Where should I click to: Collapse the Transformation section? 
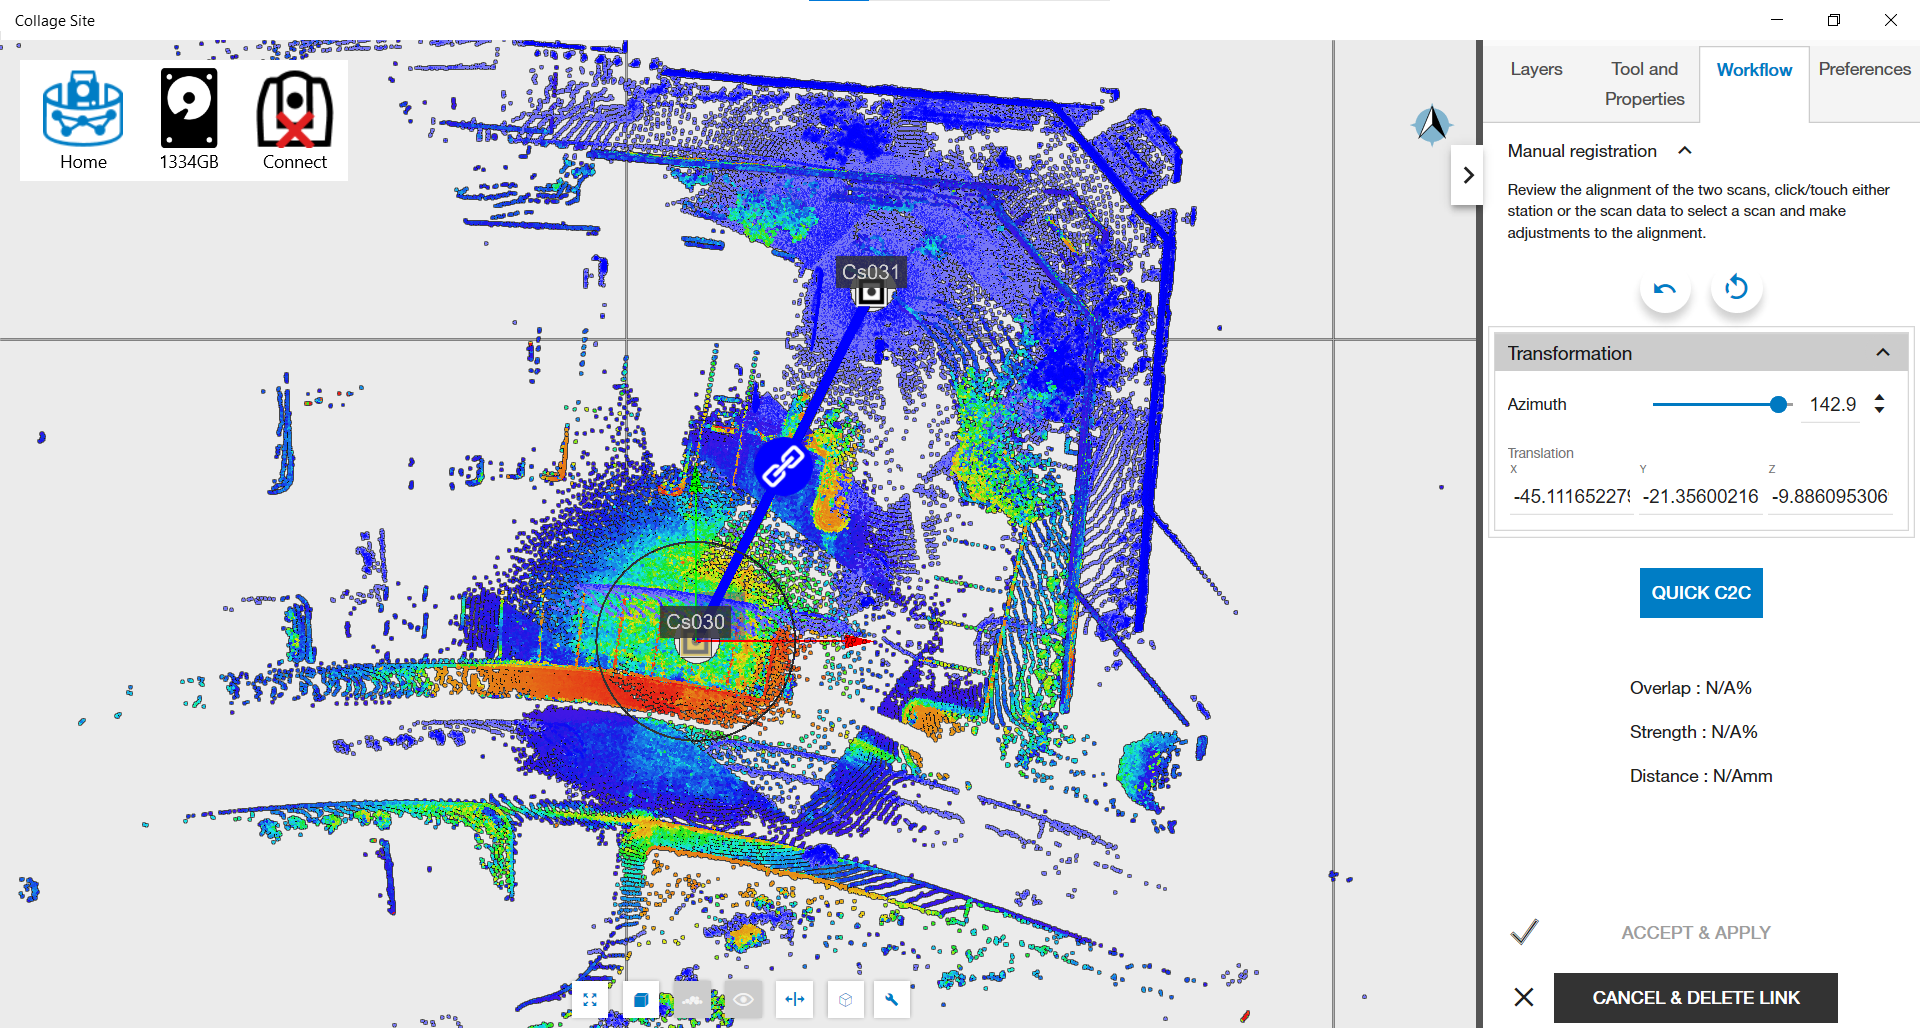coord(1883,353)
